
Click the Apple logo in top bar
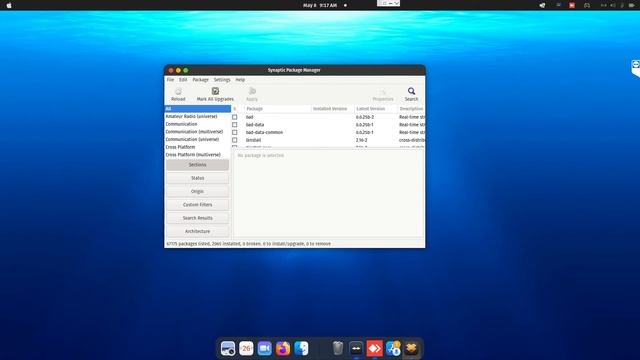[9, 5]
